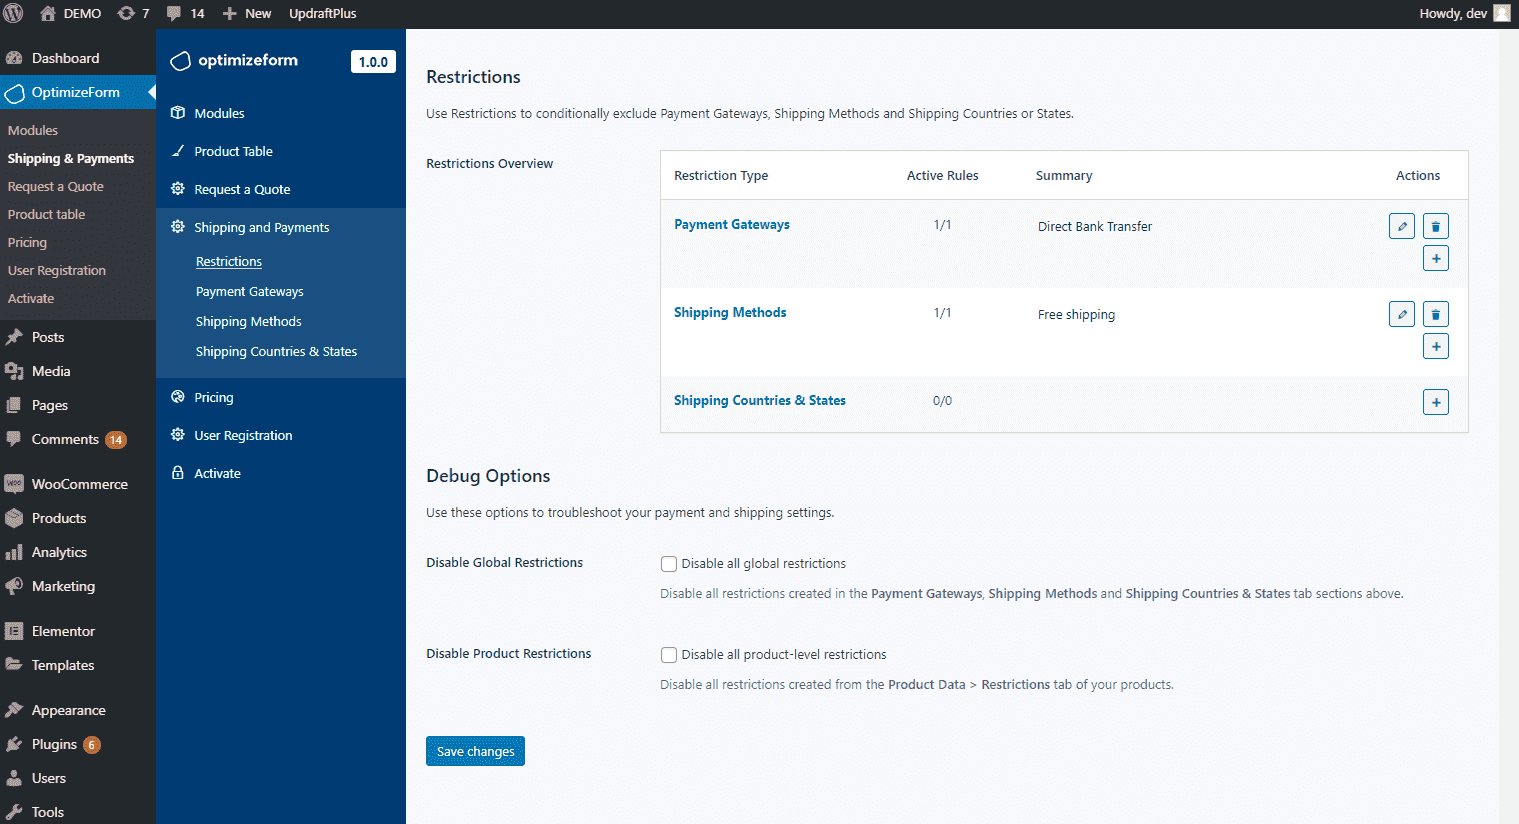Delete the Shipping Methods restriction rule
Viewport: 1519px width, 824px height.
click(1435, 314)
